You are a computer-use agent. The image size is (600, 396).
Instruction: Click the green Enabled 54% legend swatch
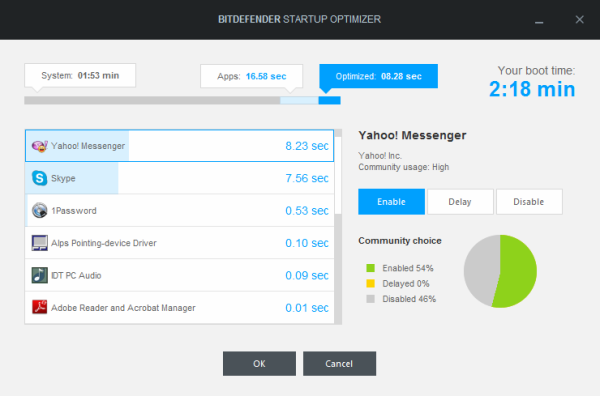pyautogui.click(x=370, y=268)
